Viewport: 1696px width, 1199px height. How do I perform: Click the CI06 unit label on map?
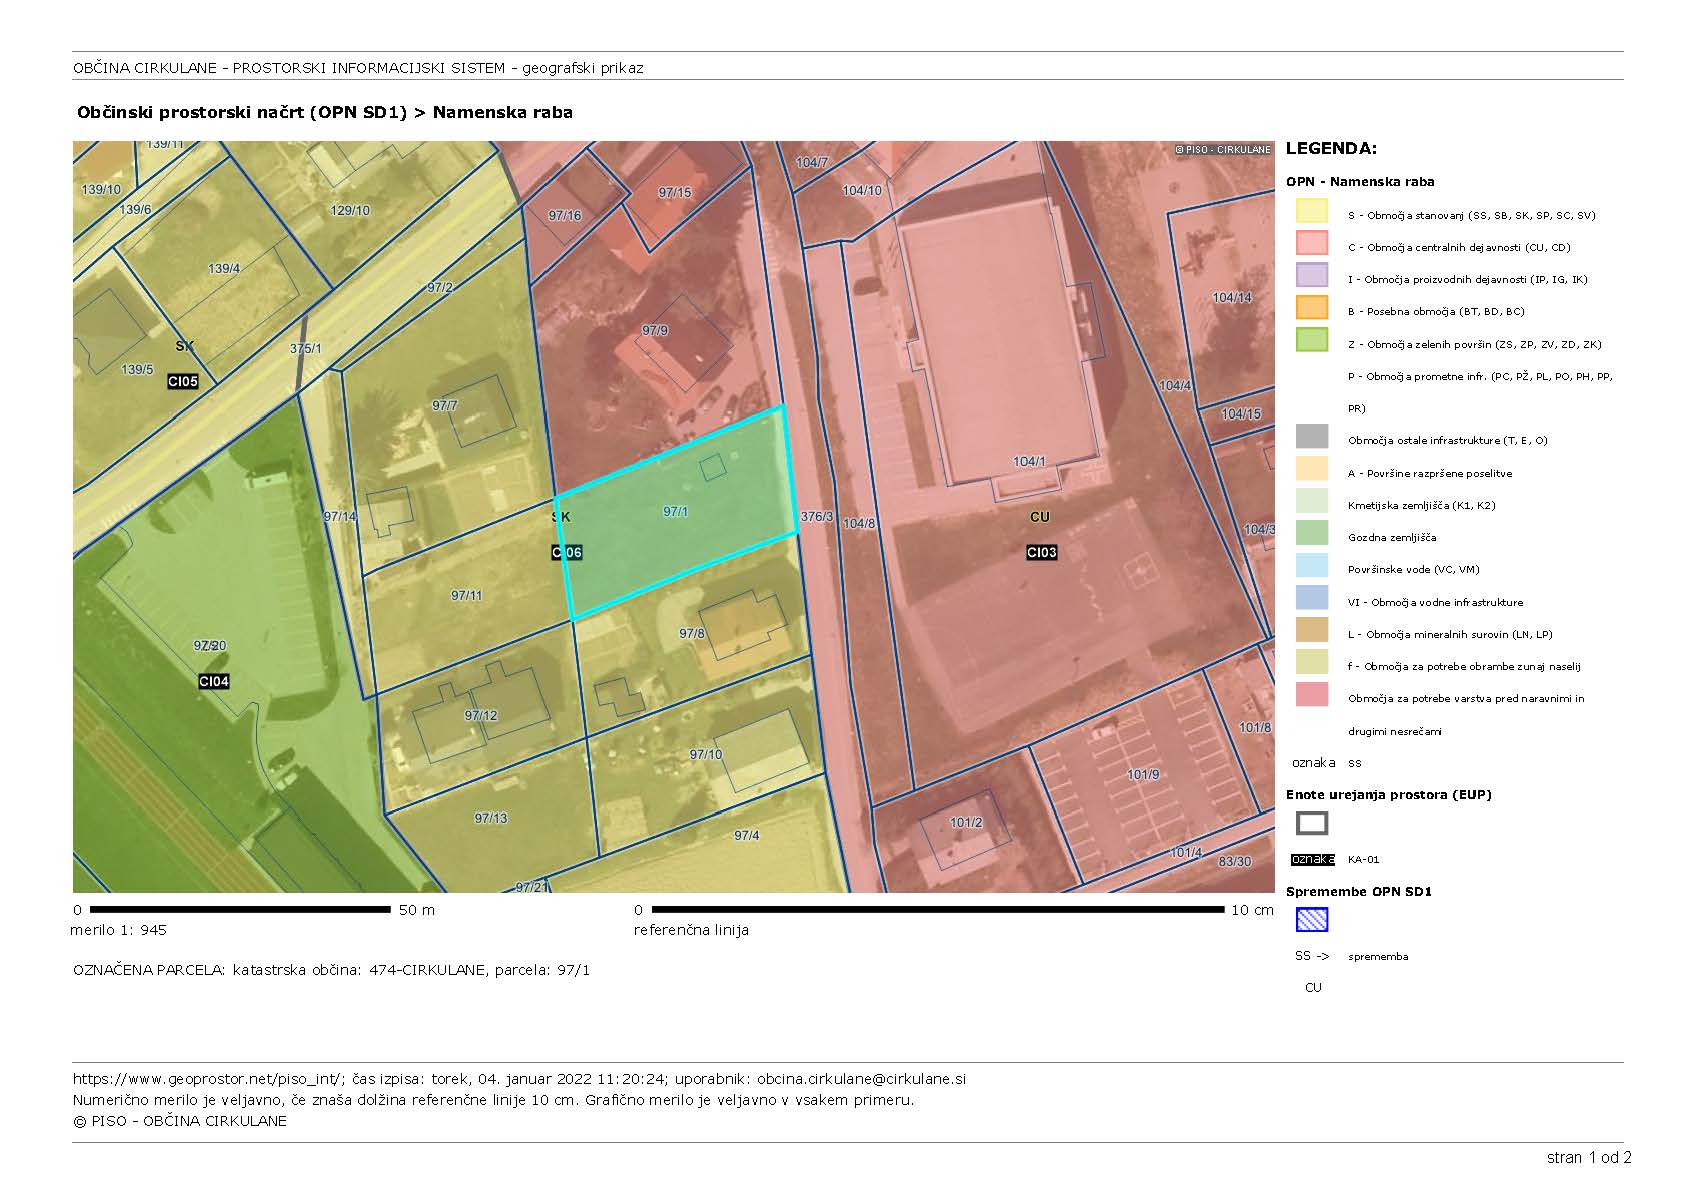[567, 553]
